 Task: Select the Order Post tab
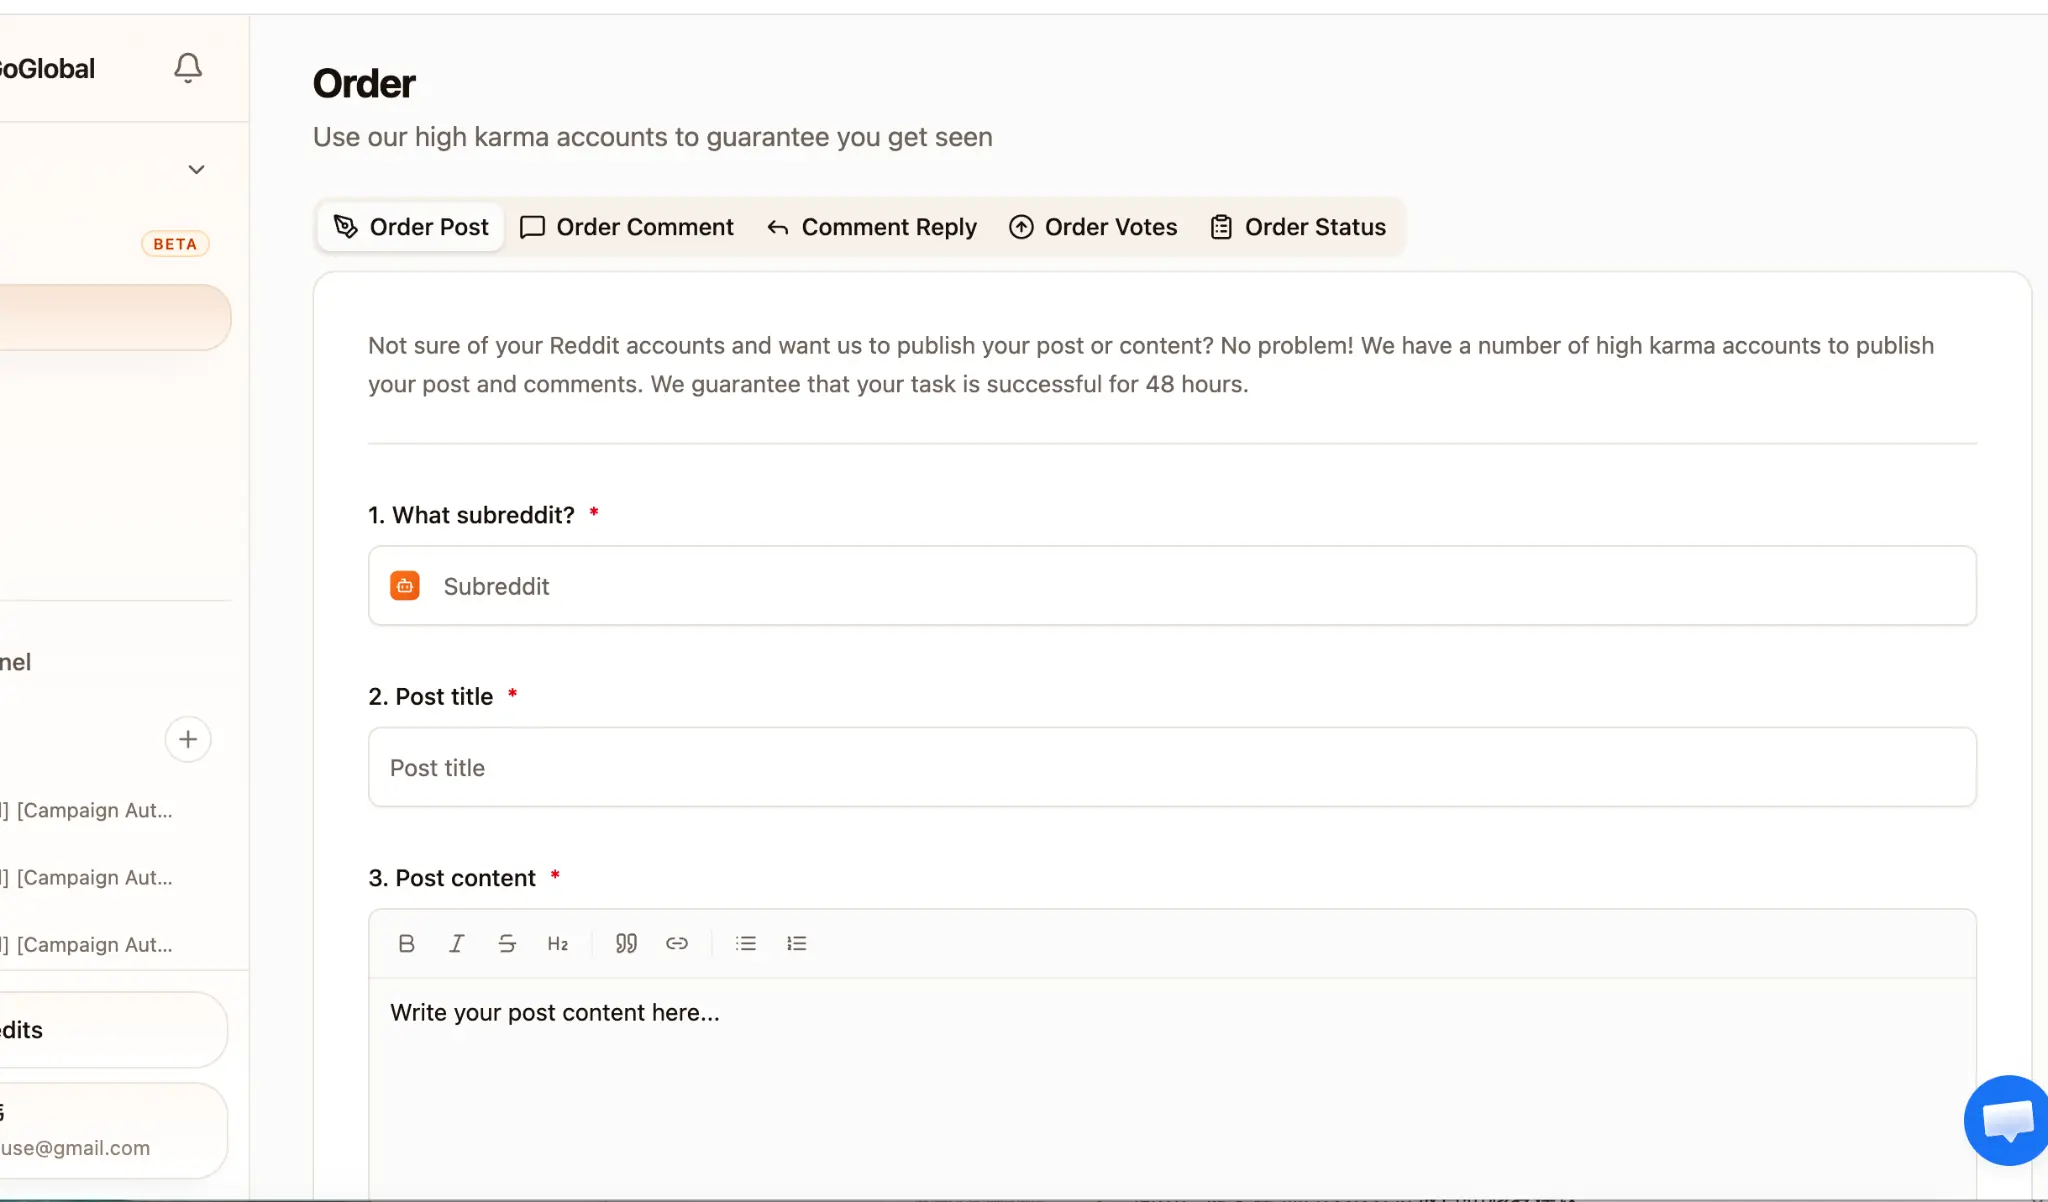411,227
